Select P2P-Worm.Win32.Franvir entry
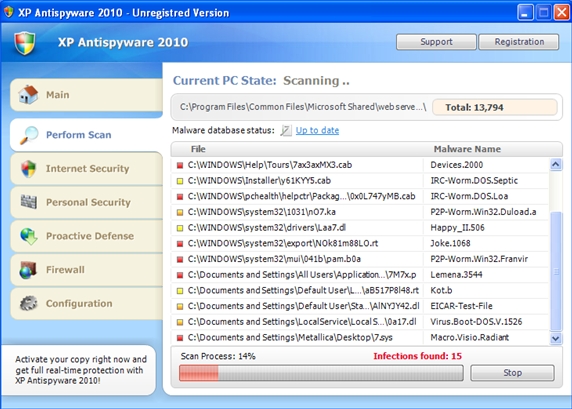572x409 pixels. click(x=479, y=259)
